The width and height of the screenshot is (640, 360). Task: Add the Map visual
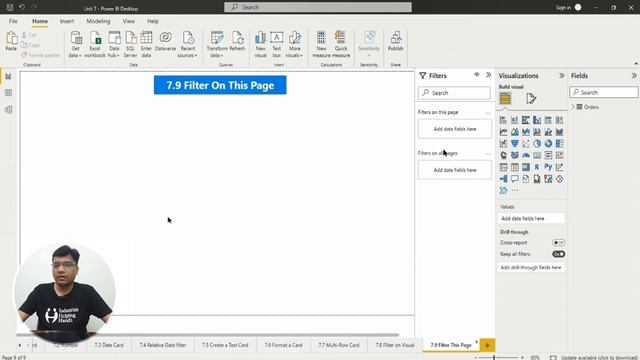[x=503, y=156]
